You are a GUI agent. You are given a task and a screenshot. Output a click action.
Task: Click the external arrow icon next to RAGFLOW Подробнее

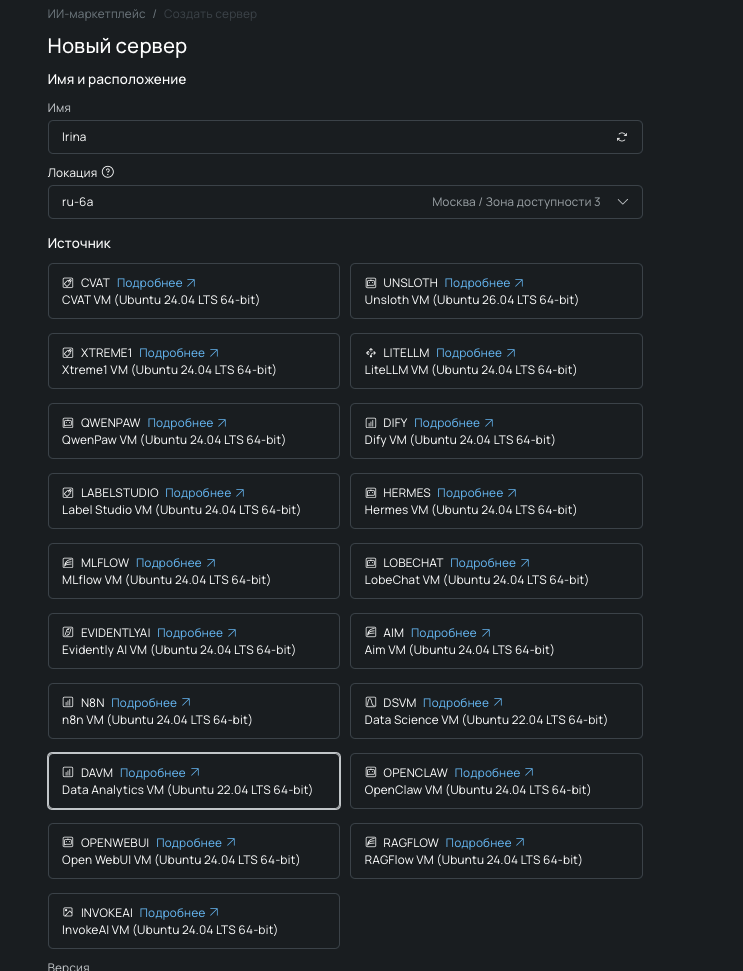pos(520,842)
